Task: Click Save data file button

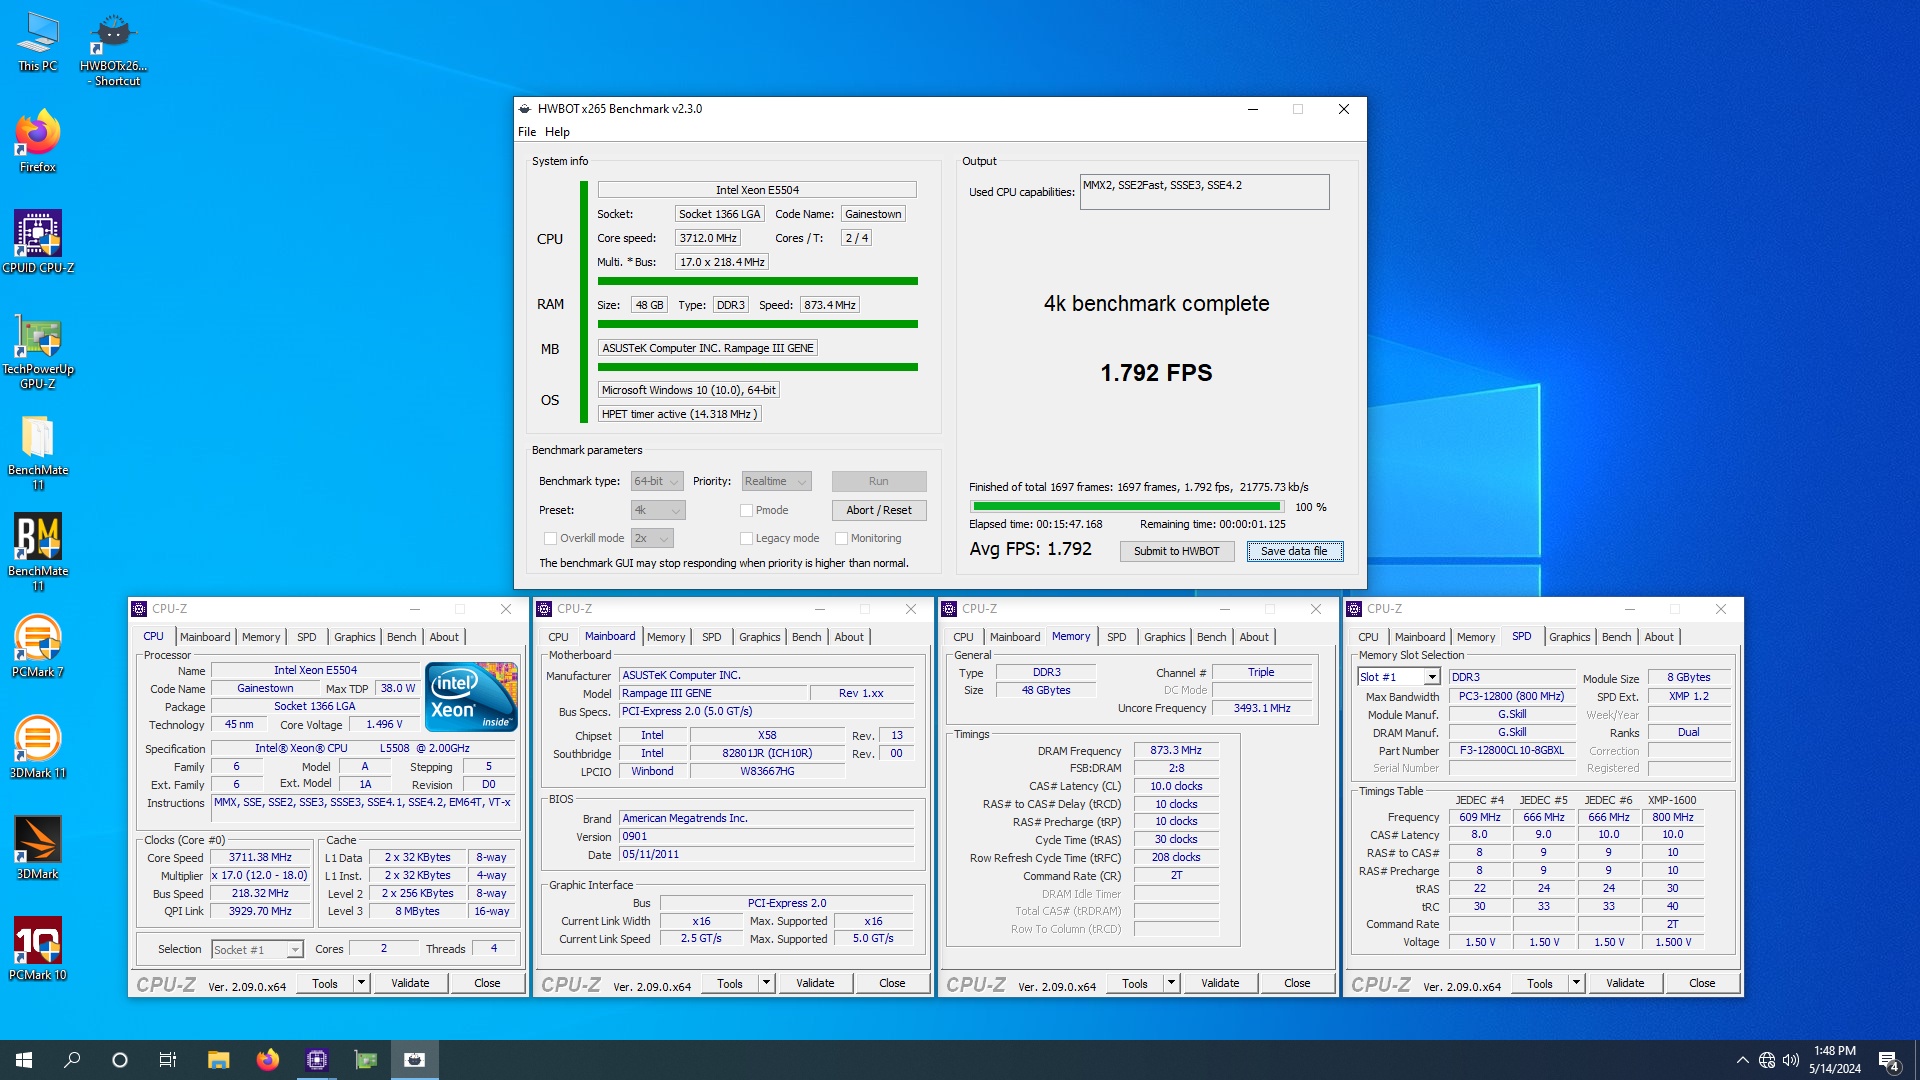Action: 1294,551
